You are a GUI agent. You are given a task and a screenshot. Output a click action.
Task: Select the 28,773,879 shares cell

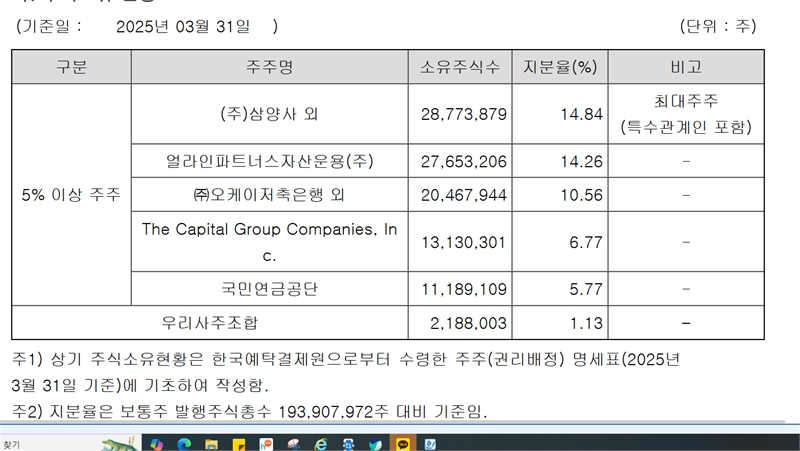(465, 114)
